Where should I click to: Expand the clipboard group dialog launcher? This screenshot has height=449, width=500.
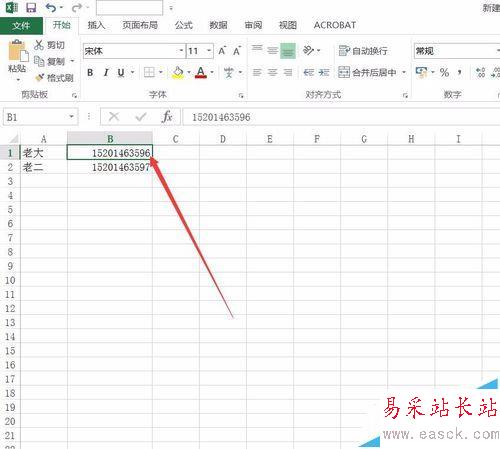74,96
